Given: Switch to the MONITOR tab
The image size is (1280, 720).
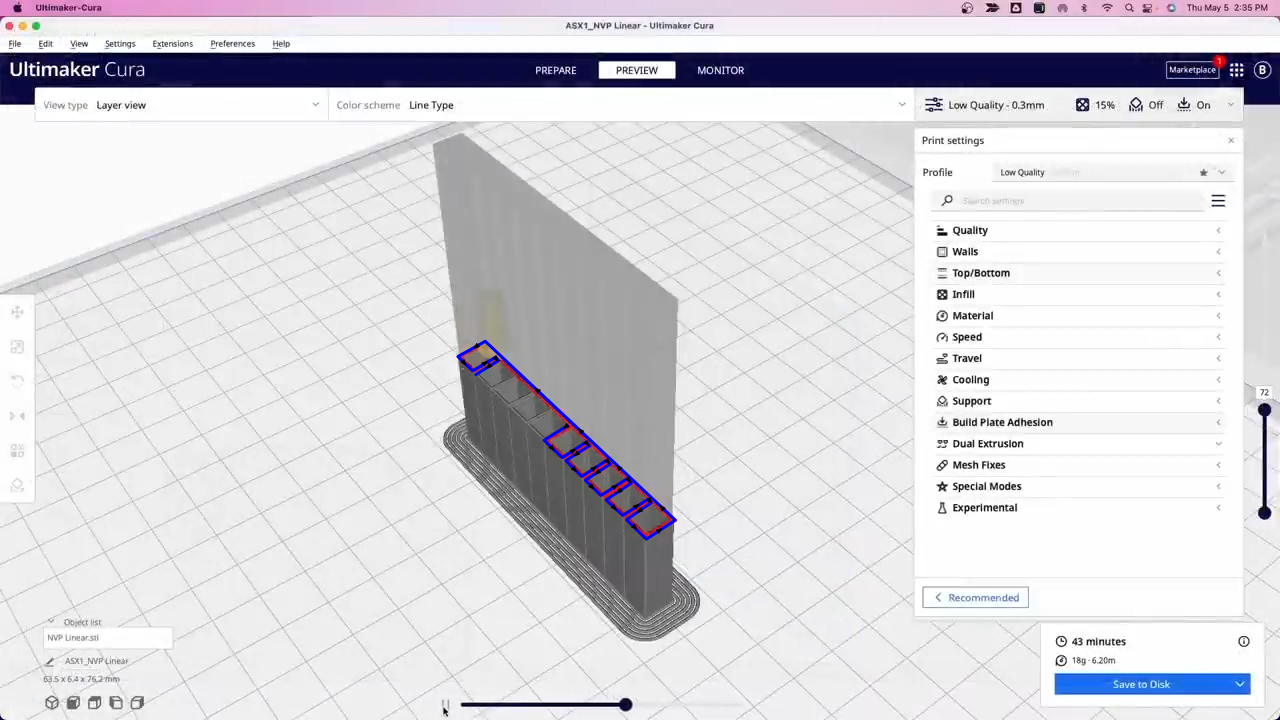Looking at the screenshot, I should pyautogui.click(x=720, y=70).
